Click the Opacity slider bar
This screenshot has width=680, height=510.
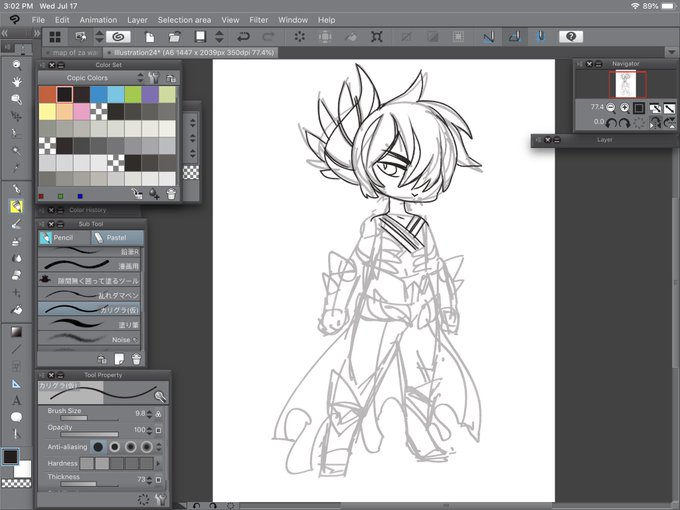pos(89,435)
